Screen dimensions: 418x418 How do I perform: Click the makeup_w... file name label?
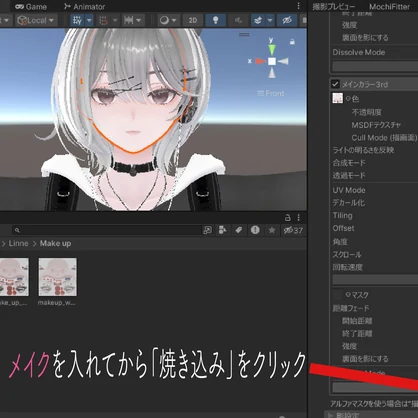56,303
